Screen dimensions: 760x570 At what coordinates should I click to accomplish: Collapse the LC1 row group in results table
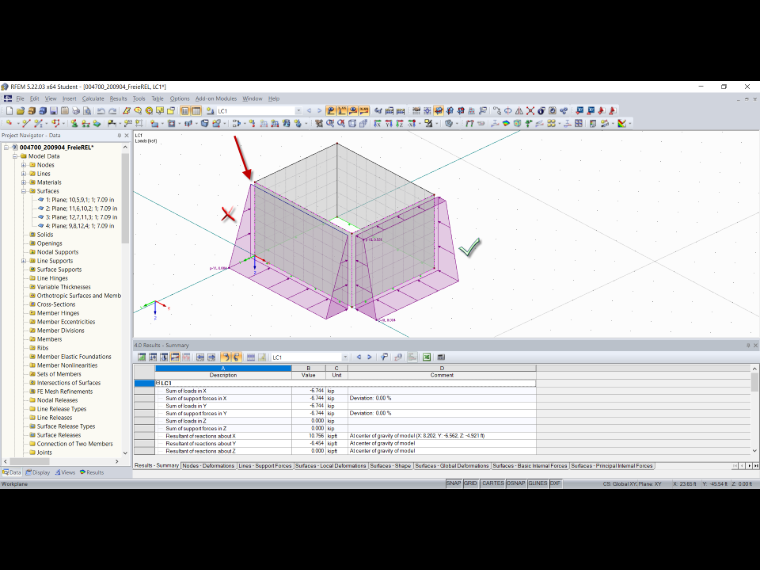[x=158, y=383]
